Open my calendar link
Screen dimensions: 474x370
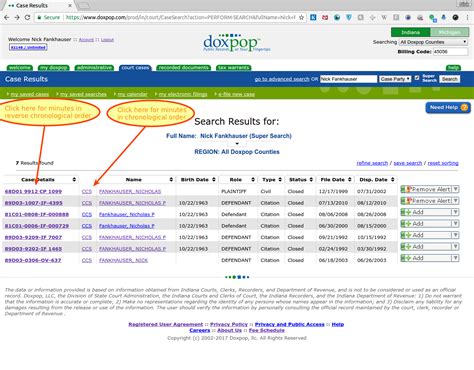point(132,94)
